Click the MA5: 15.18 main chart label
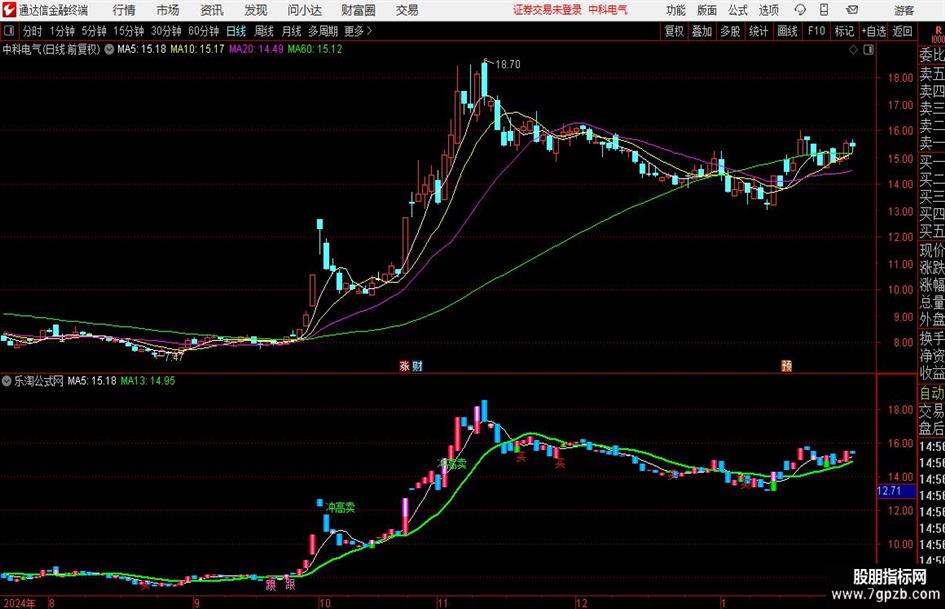945x609 pixels. (142, 49)
